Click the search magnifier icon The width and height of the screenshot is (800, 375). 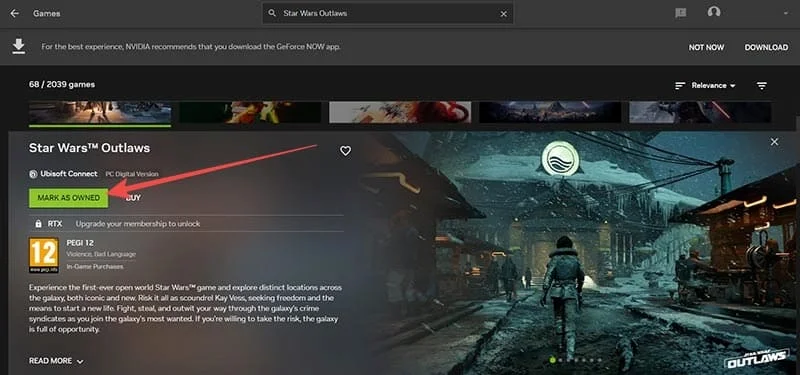(x=272, y=13)
